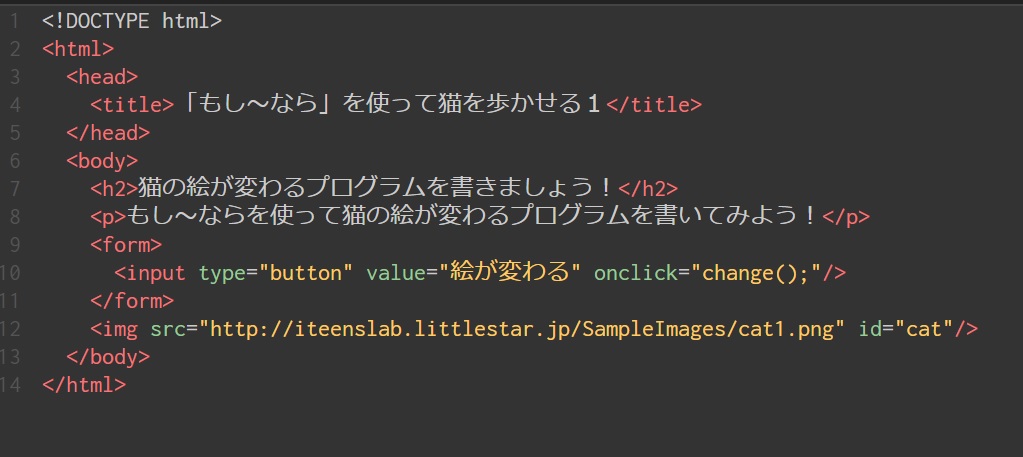Screen dimensions: 1023x457
Task: Click the Japanese title text inside title tags
Action: [x=391, y=104]
